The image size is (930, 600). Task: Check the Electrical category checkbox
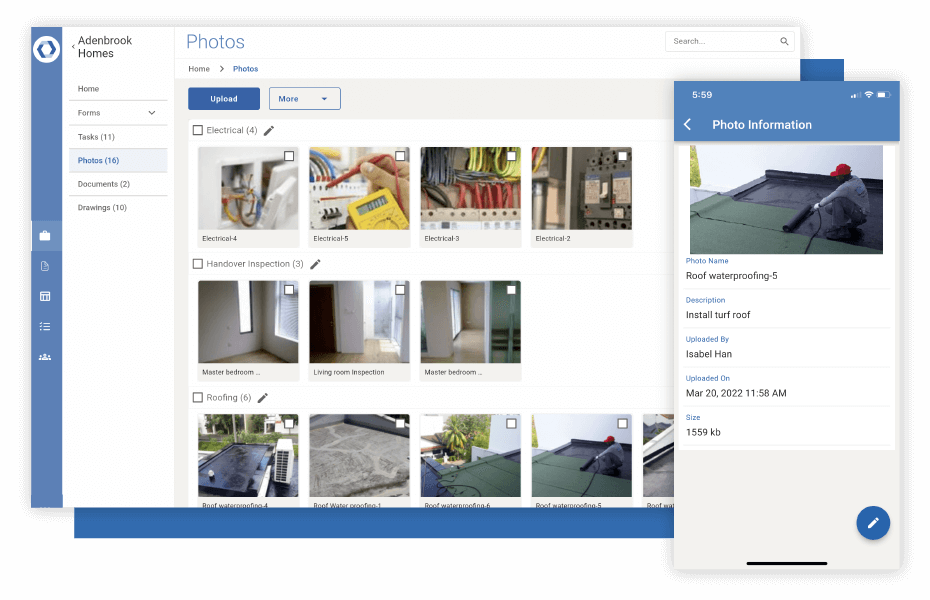click(x=197, y=130)
